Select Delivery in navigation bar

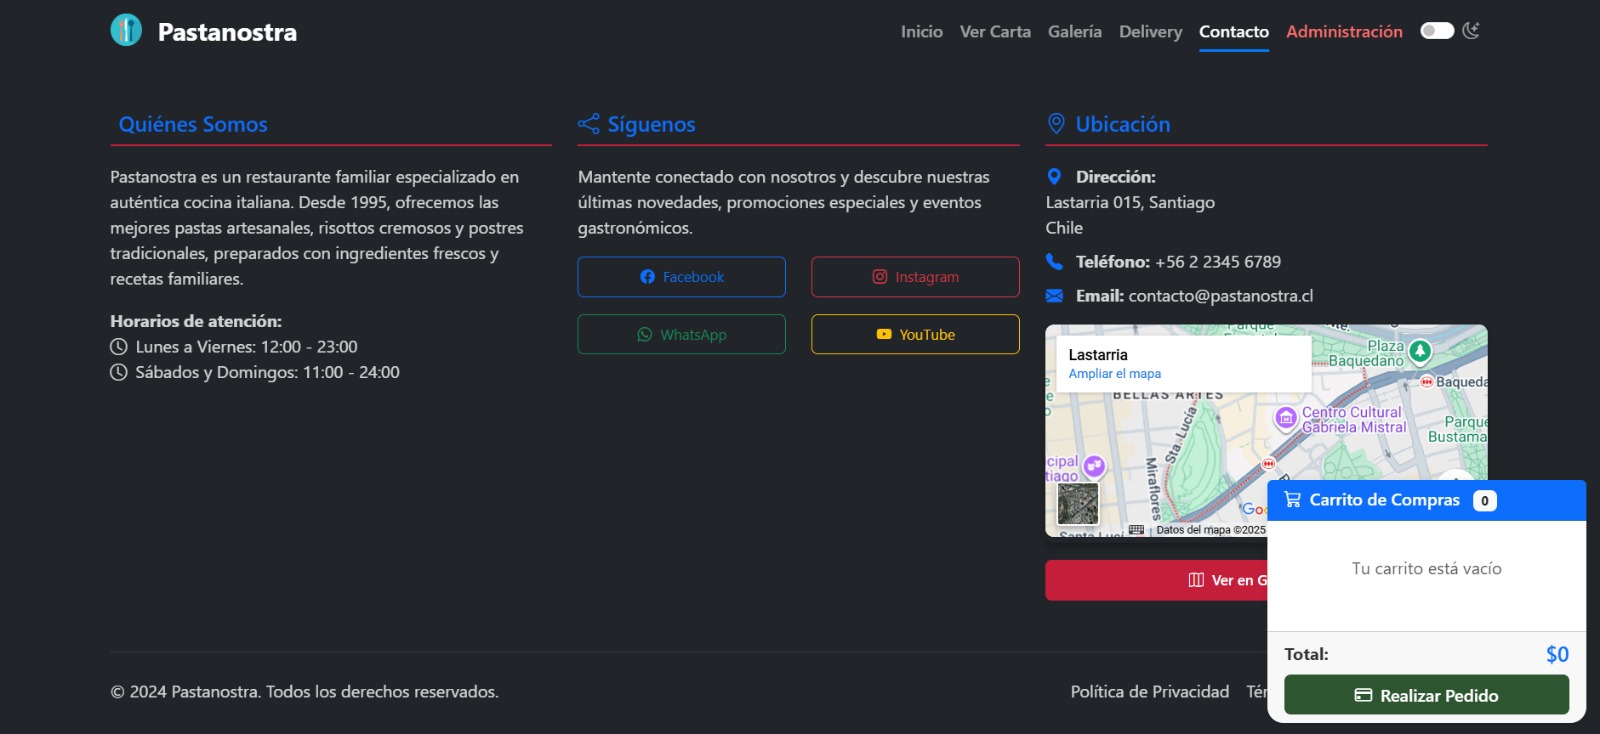pos(1150,32)
